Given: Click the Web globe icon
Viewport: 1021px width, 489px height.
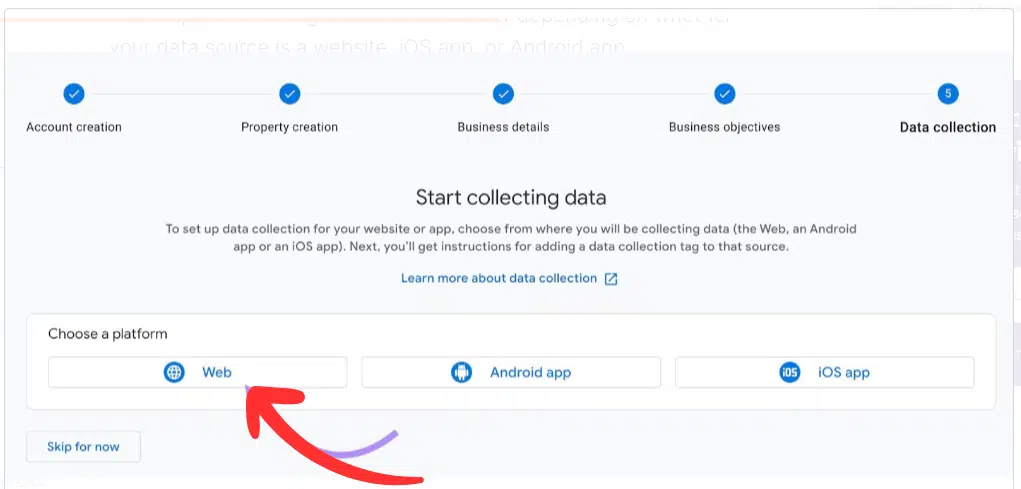Looking at the screenshot, I should coord(174,372).
